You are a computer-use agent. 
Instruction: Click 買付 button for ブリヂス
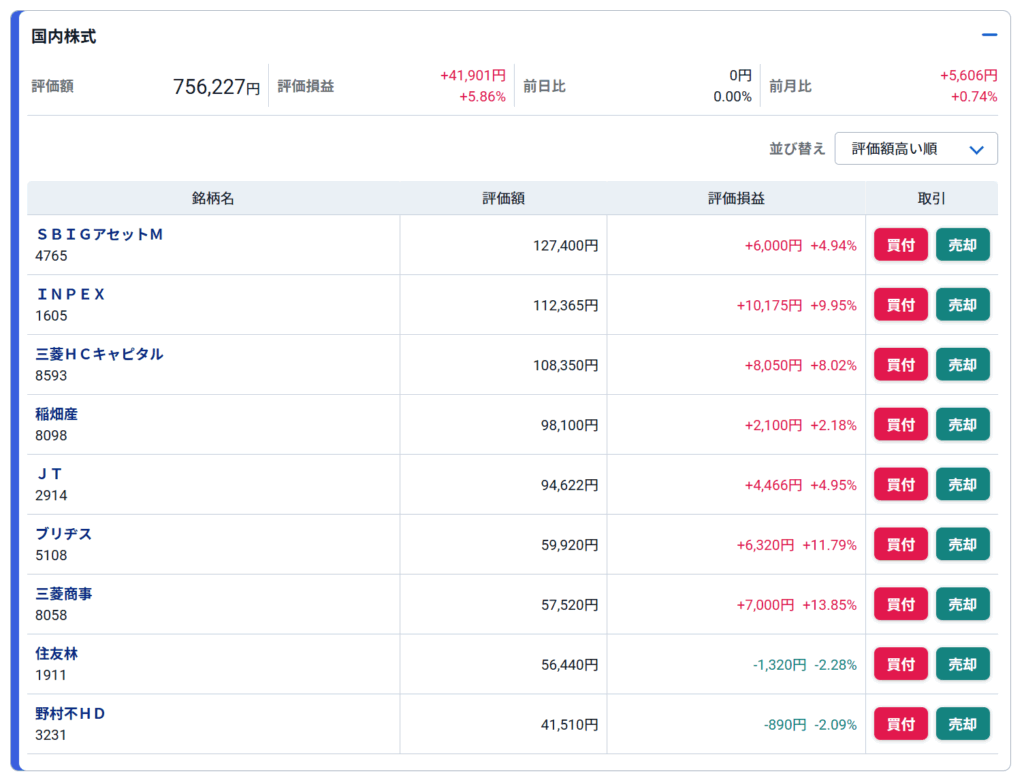tap(901, 545)
